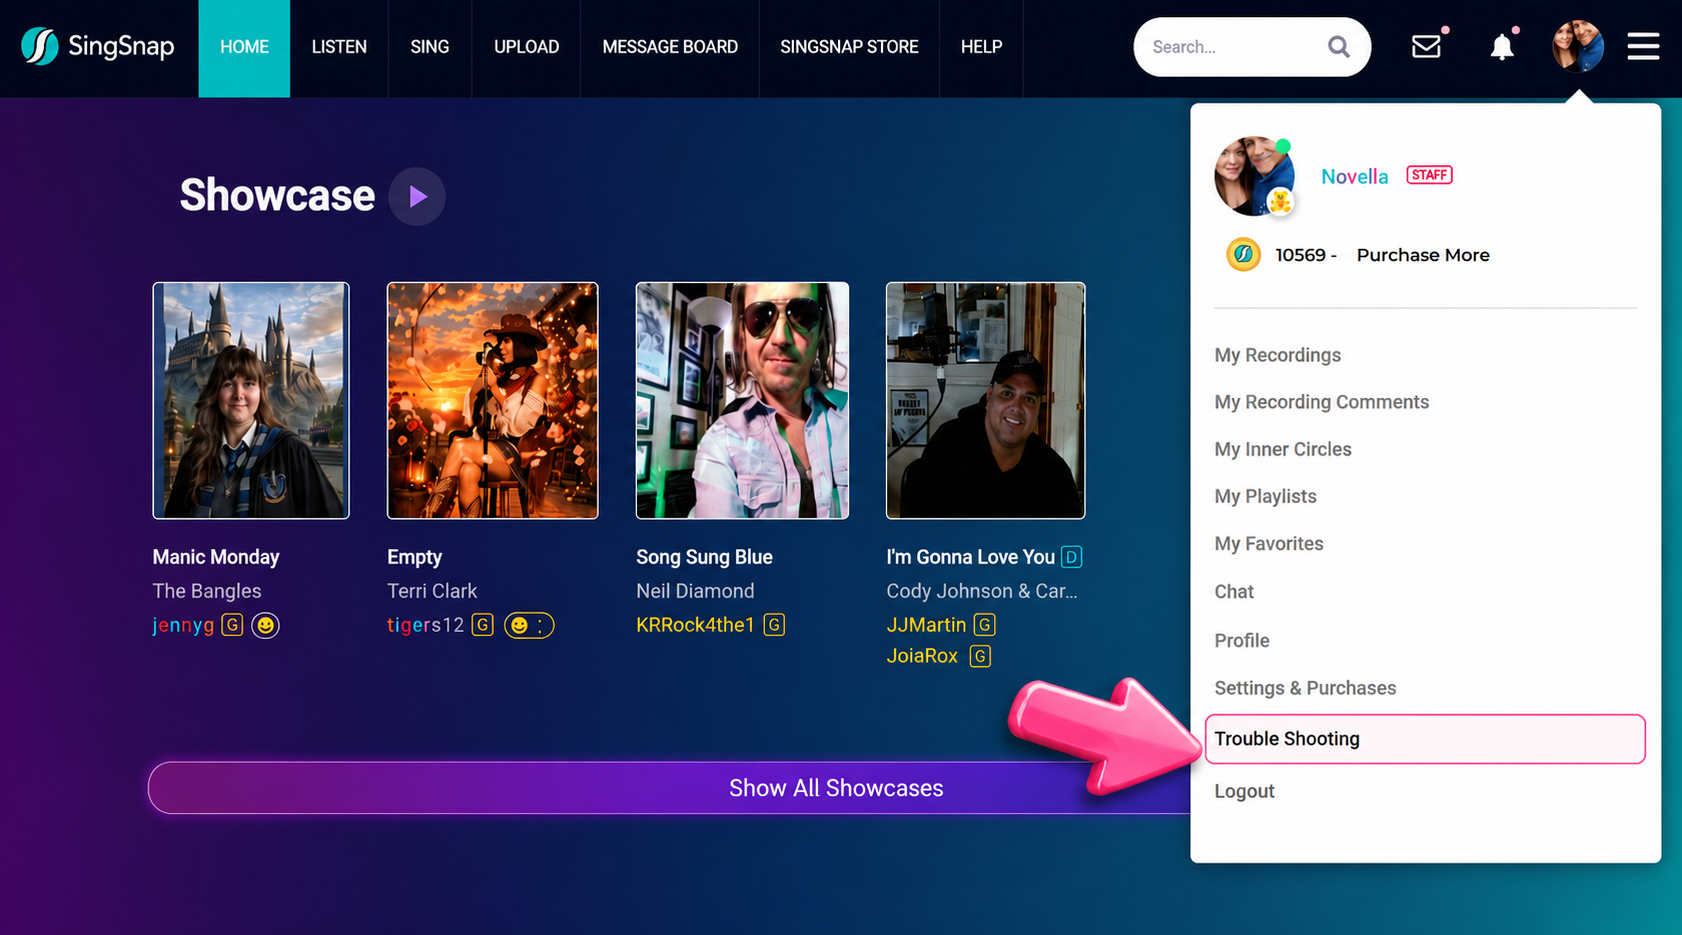Click the Empty song title
The width and height of the screenshot is (1682, 935).
(414, 557)
